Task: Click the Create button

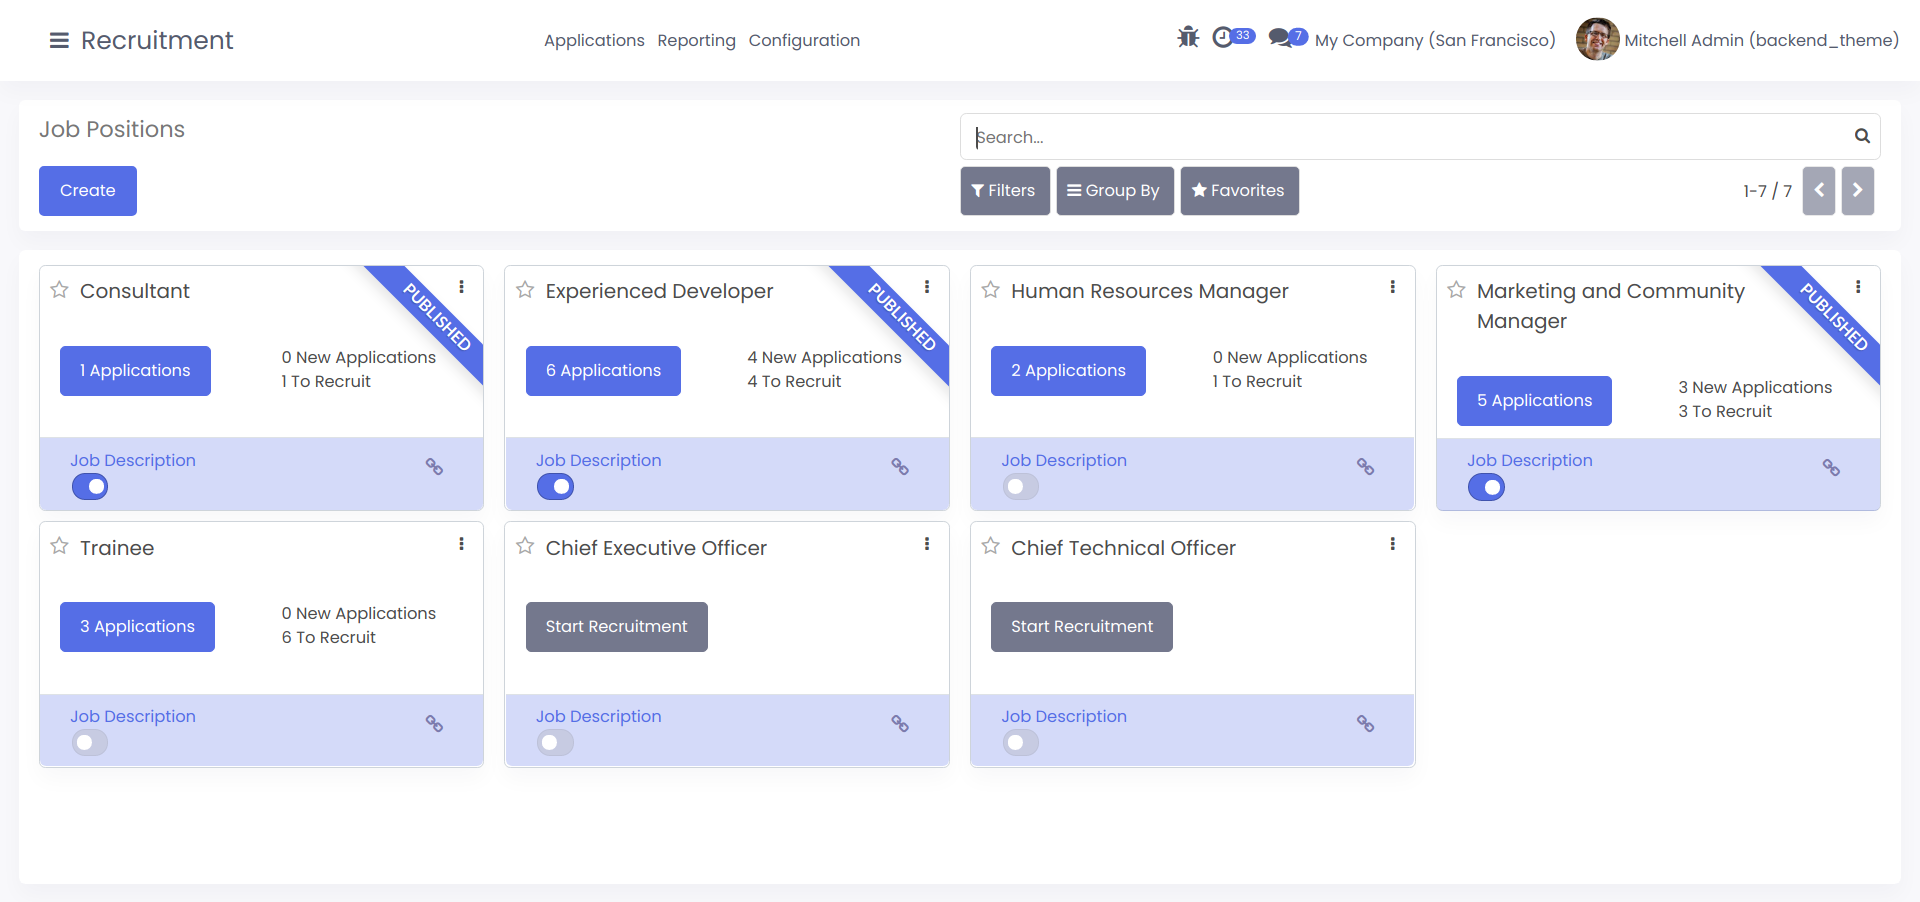Action: point(88,191)
